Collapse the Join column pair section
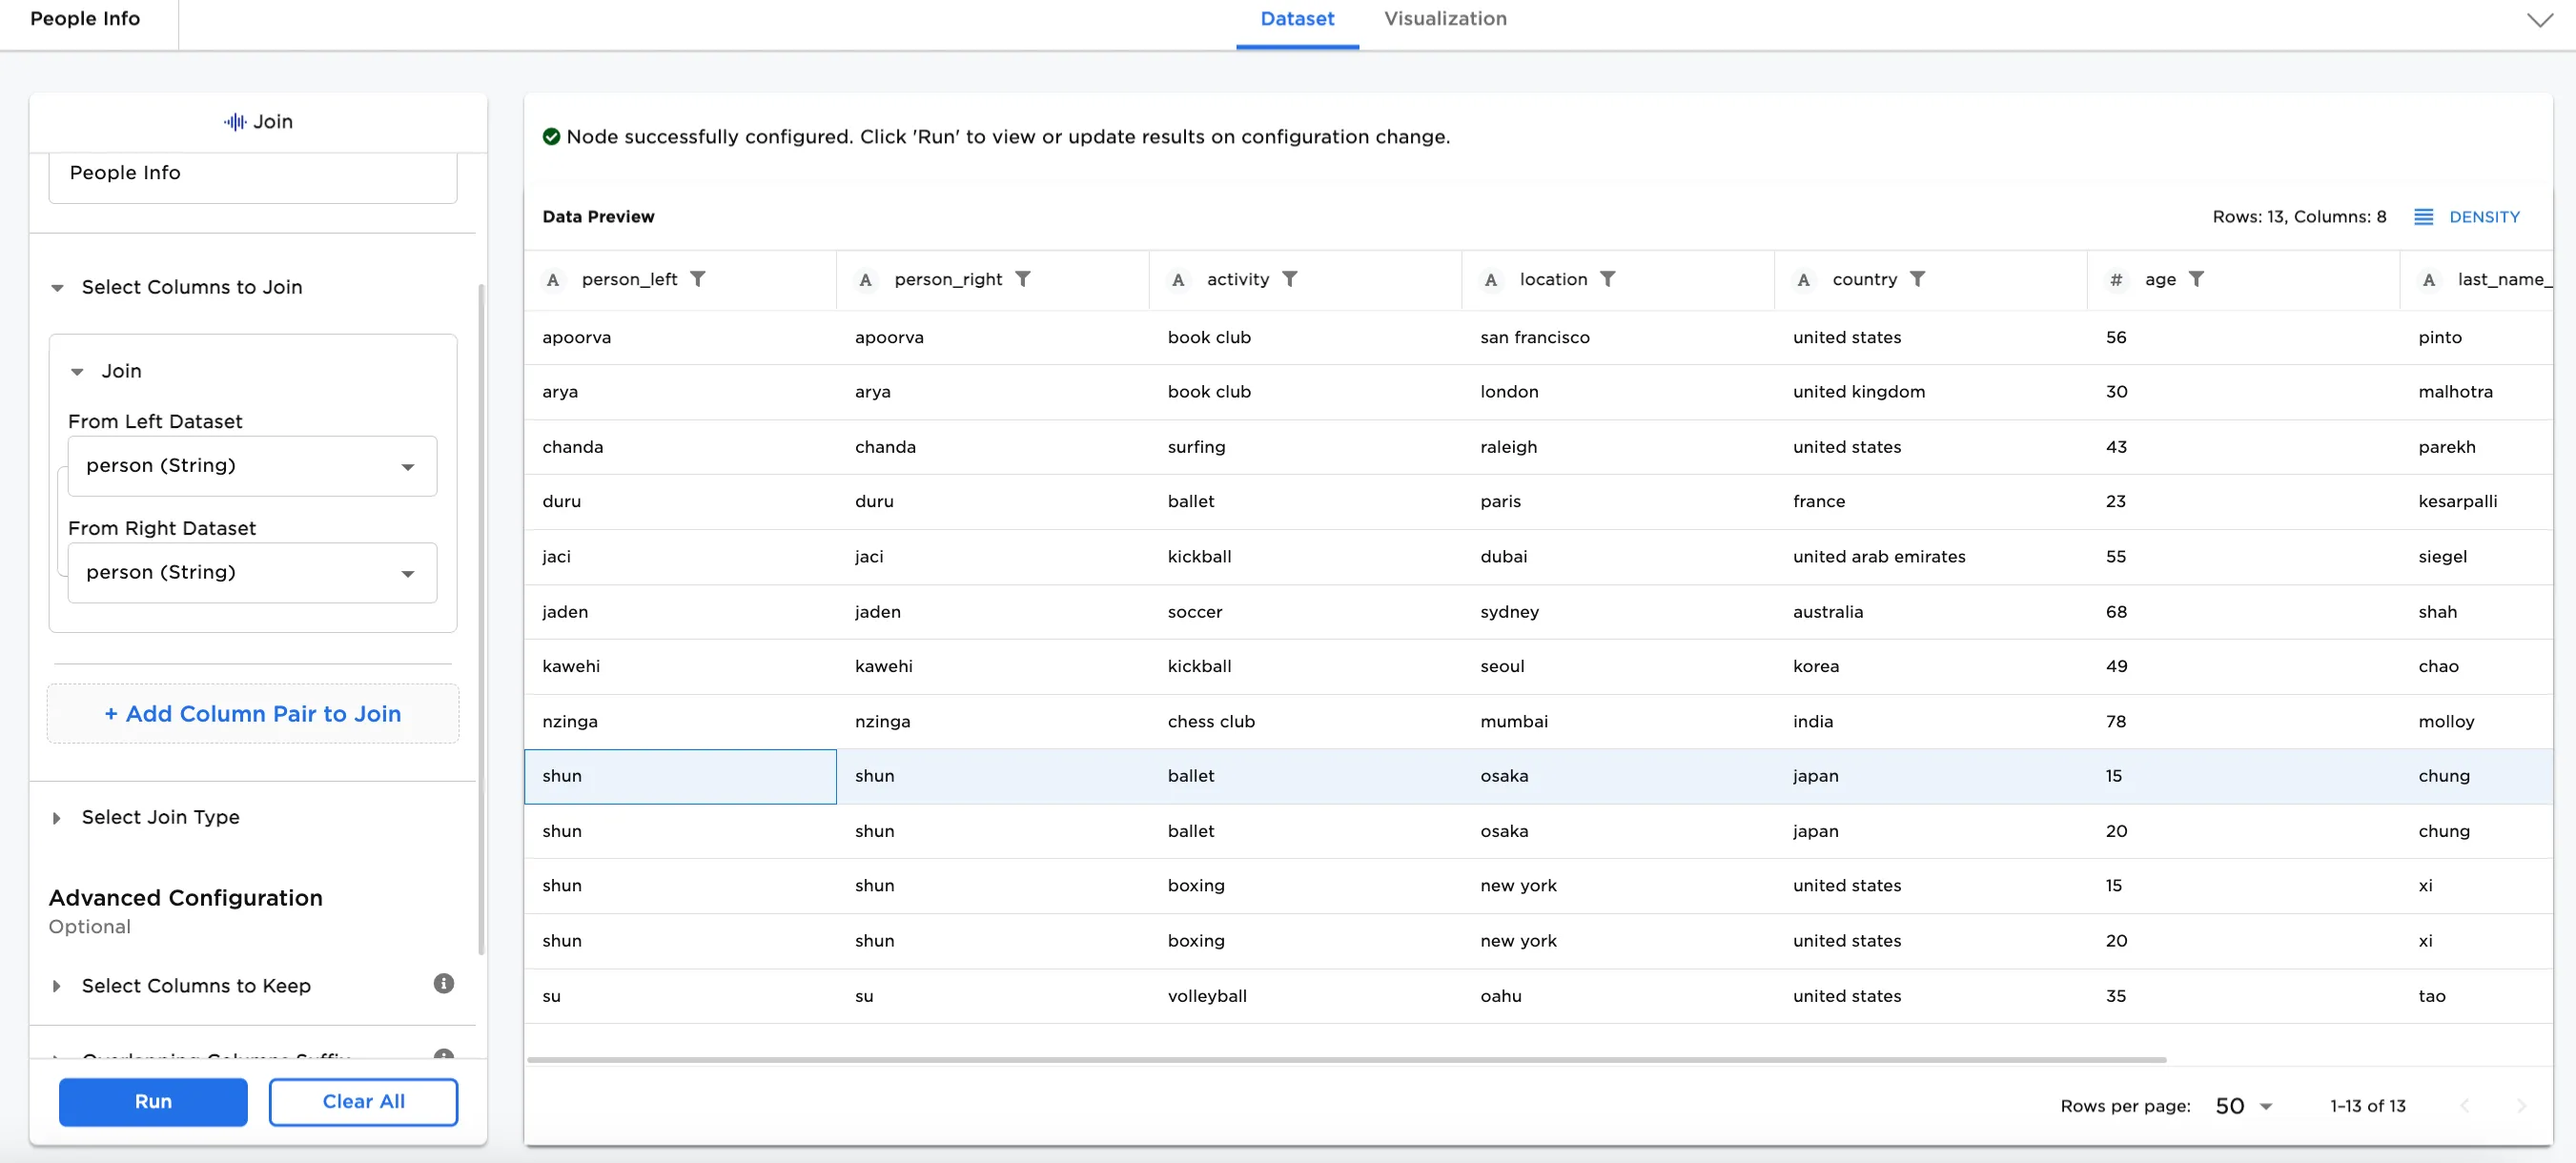The image size is (2576, 1163). [79, 371]
